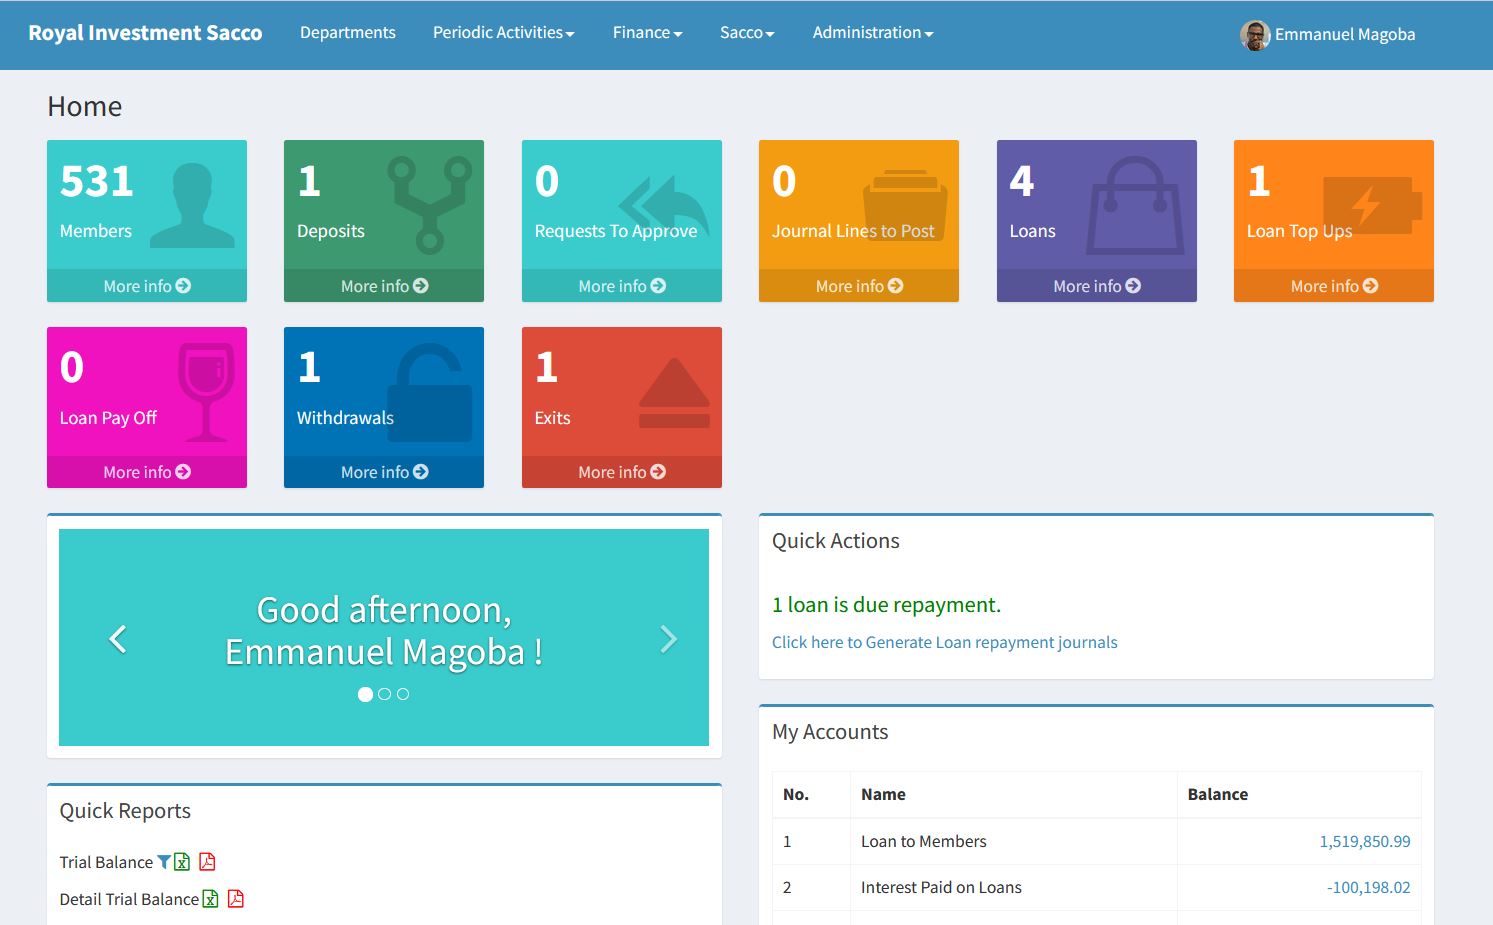Screen dimensions: 1493x925
Task: Open the 1,519,850.99 Loan to Members balance
Action: pyautogui.click(x=1364, y=841)
